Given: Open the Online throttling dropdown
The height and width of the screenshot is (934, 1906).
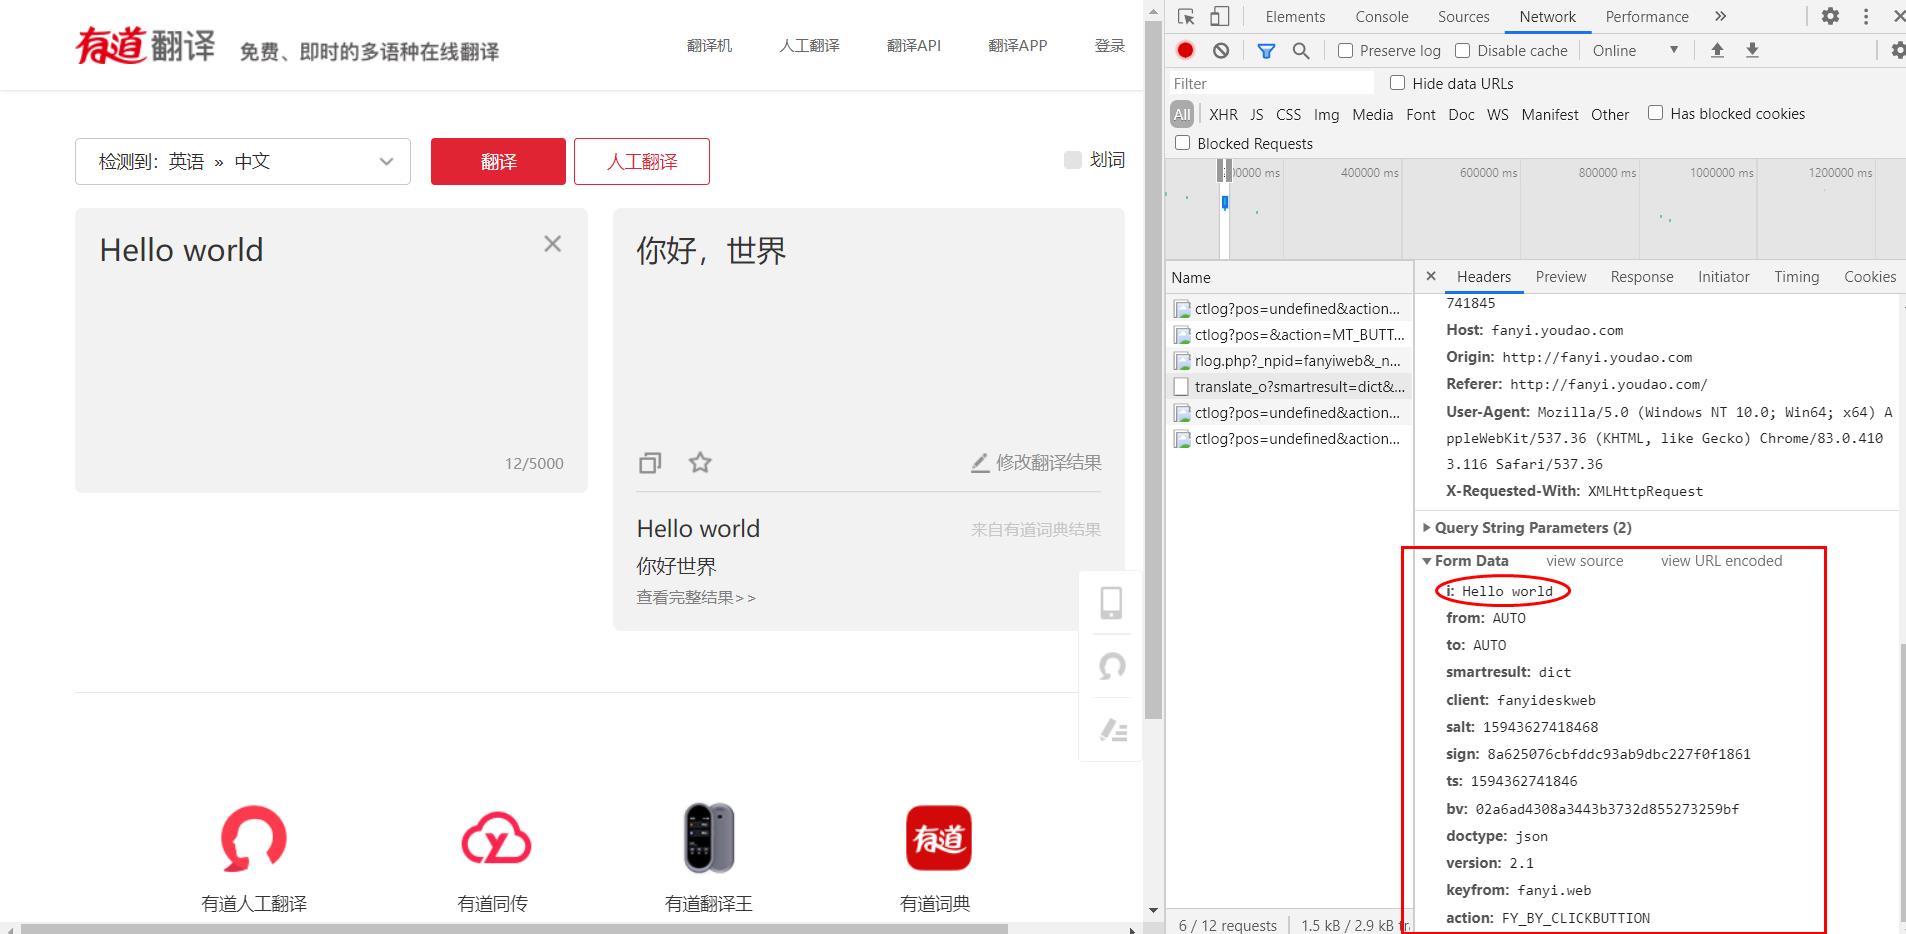Looking at the screenshot, I should (x=1635, y=50).
